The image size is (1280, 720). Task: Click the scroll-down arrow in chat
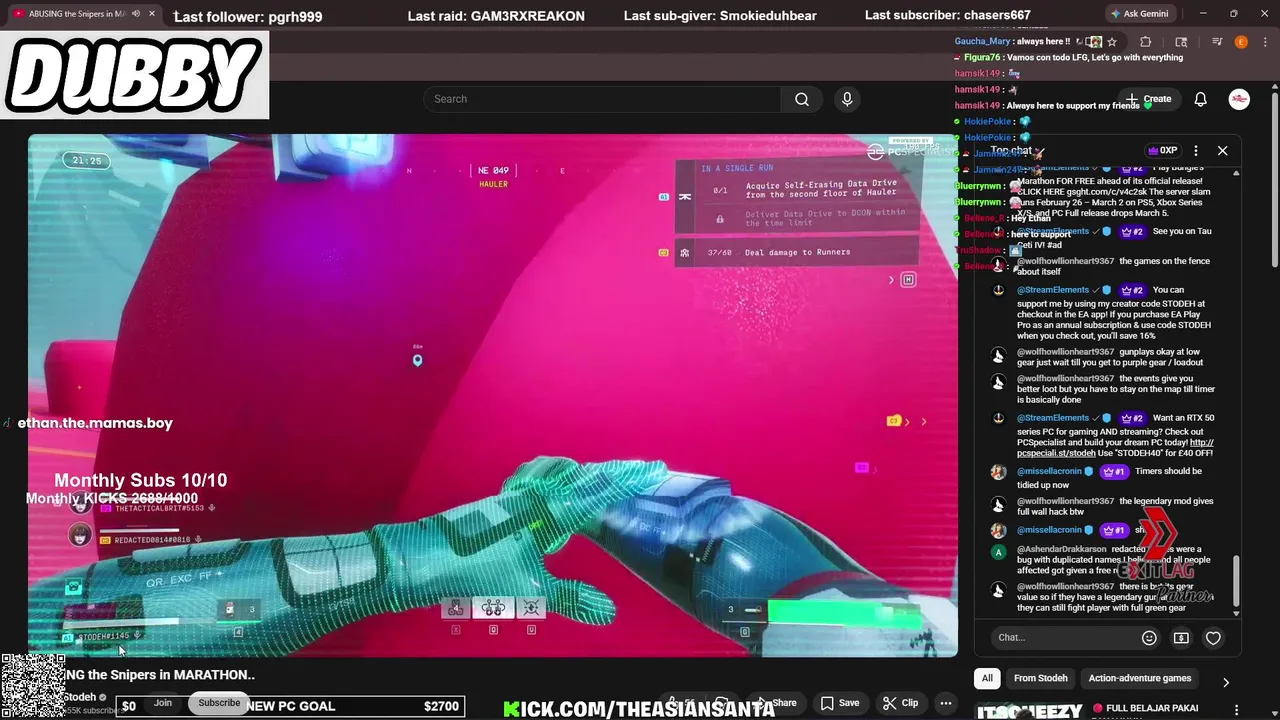1236,613
